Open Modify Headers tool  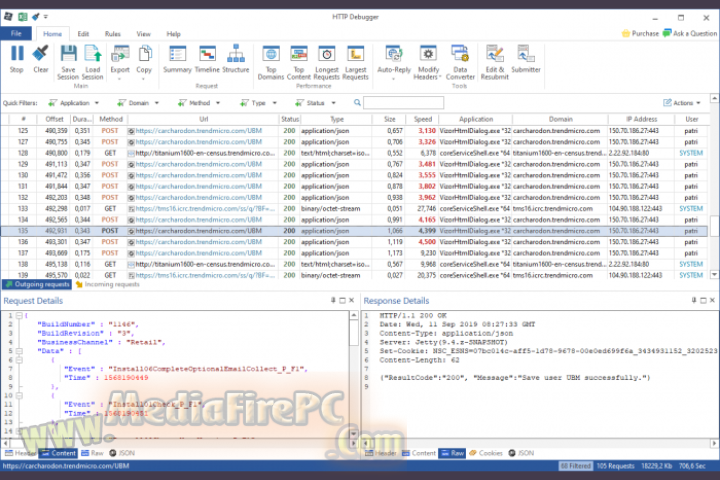428,62
